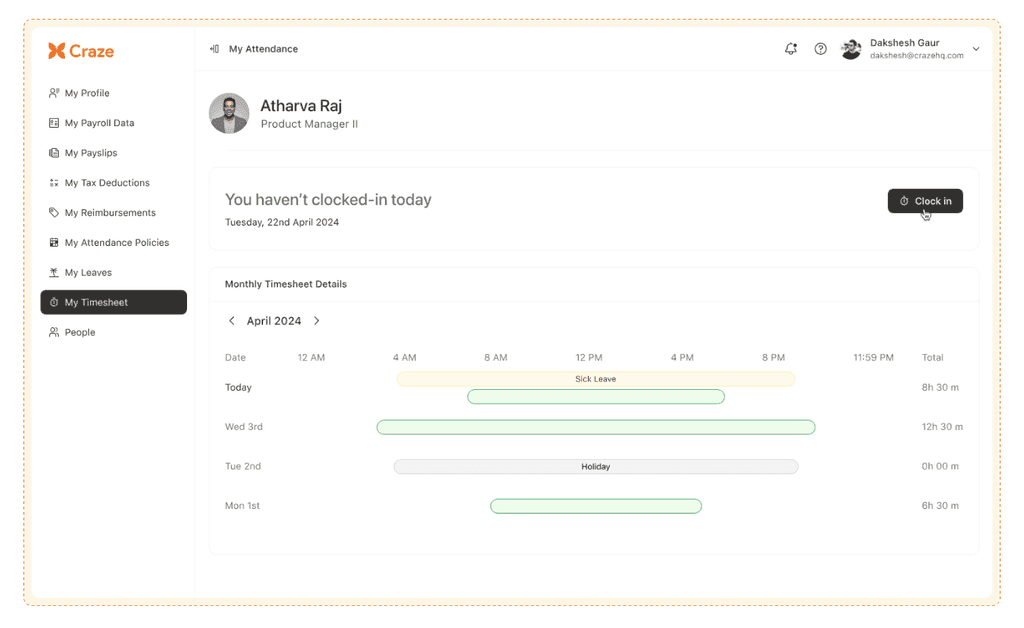This screenshot has width=1024, height=628.
Task: Select the Sick Leave bar for Today
Action: (x=596, y=379)
